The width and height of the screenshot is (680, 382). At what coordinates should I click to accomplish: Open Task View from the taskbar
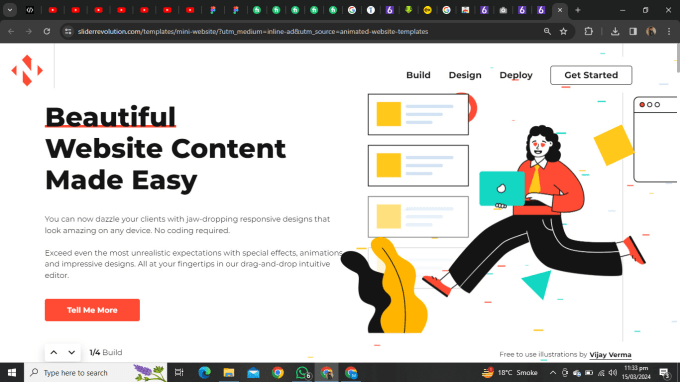click(179, 372)
